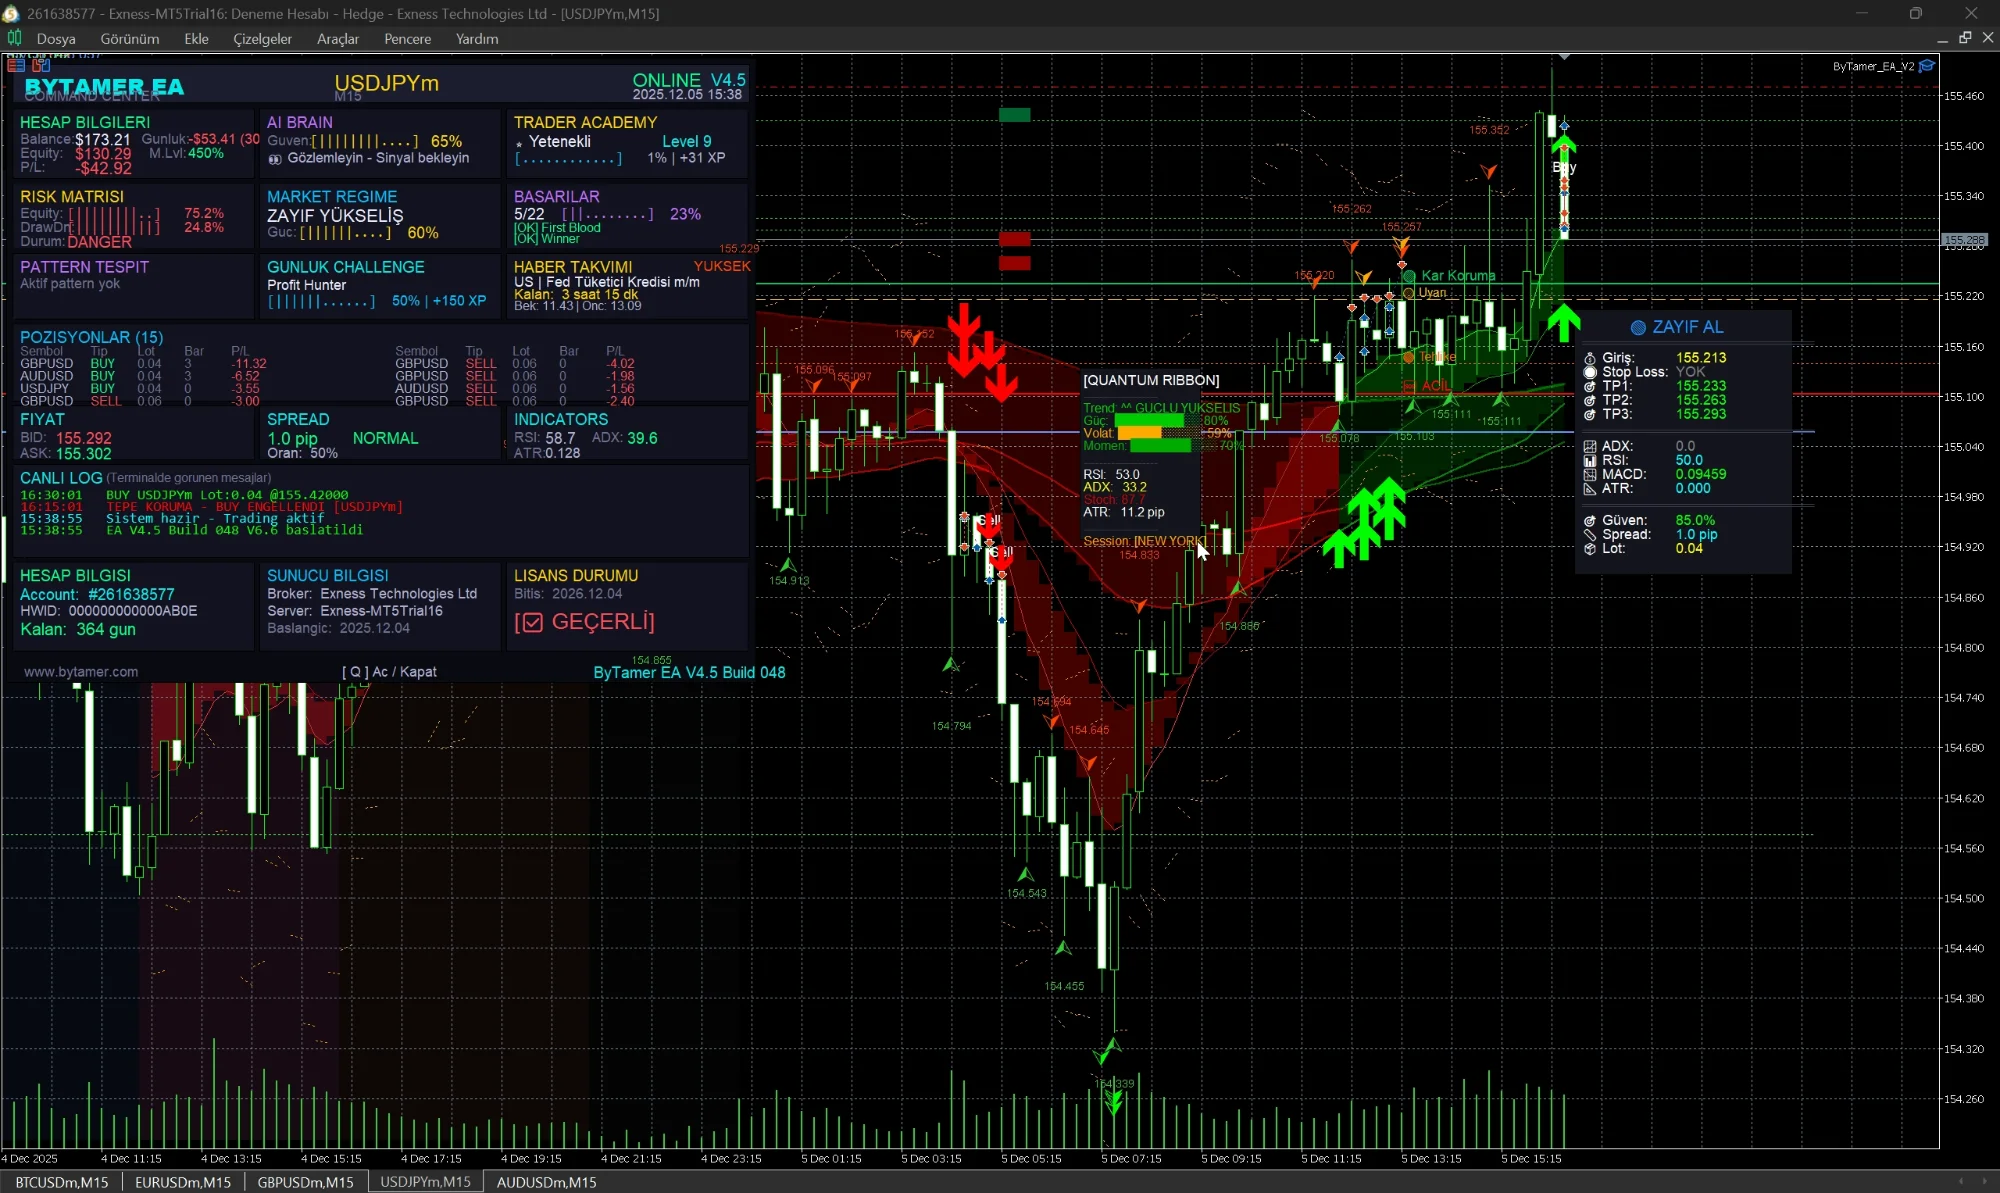Click the TP1 target icon

pos(1589,386)
